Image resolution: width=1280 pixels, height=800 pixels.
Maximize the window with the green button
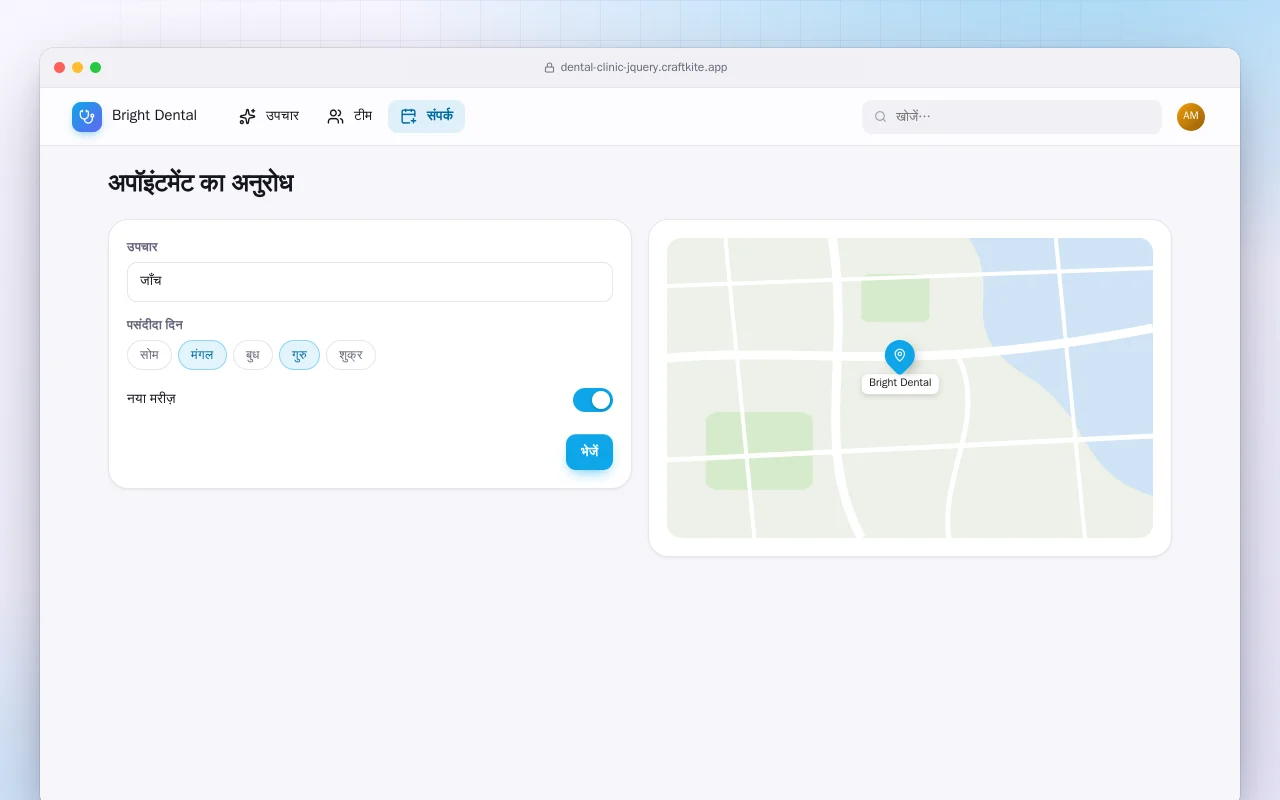coord(96,68)
